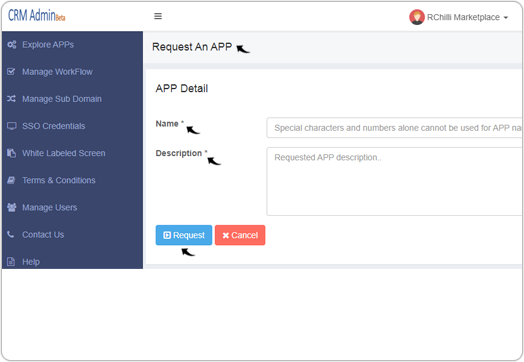Click the Contact Us phone icon

click(11, 234)
